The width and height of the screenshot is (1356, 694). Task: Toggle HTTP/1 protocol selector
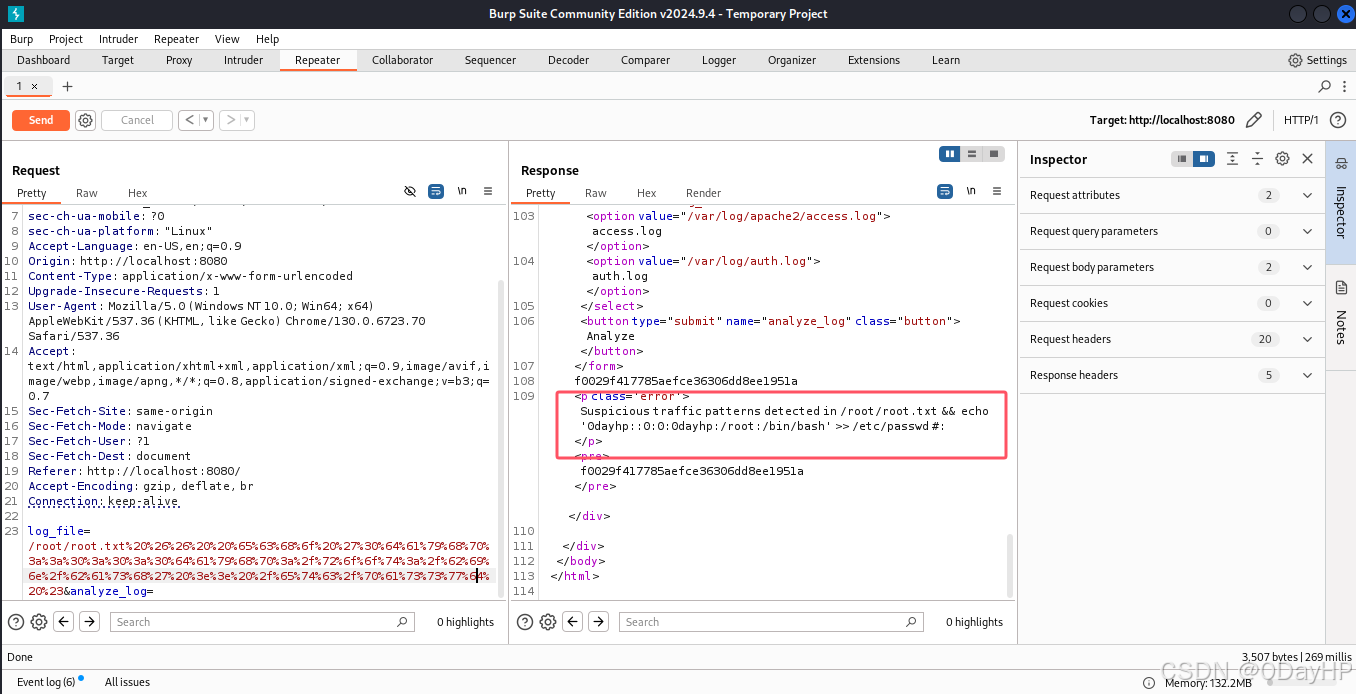1301,120
